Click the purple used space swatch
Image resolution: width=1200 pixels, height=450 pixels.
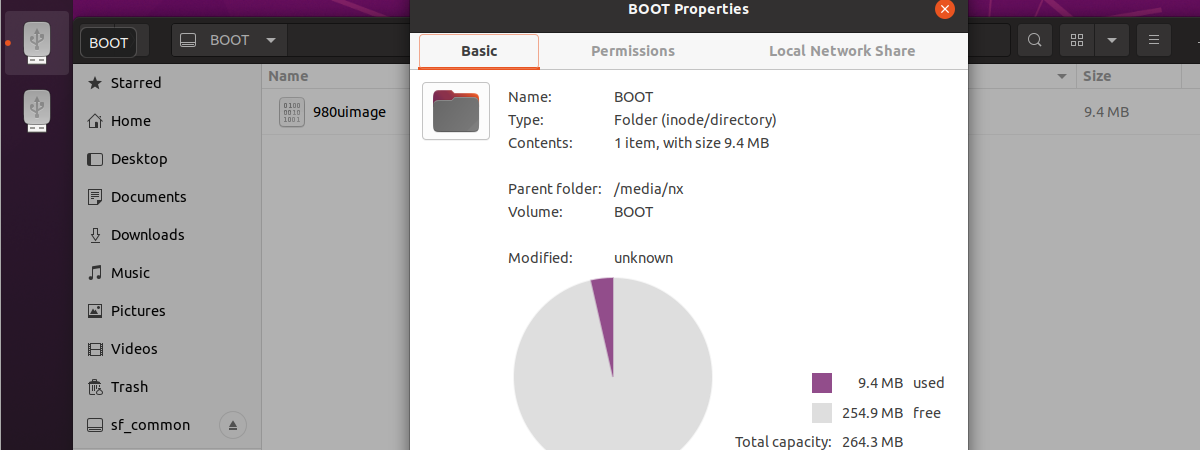click(822, 383)
